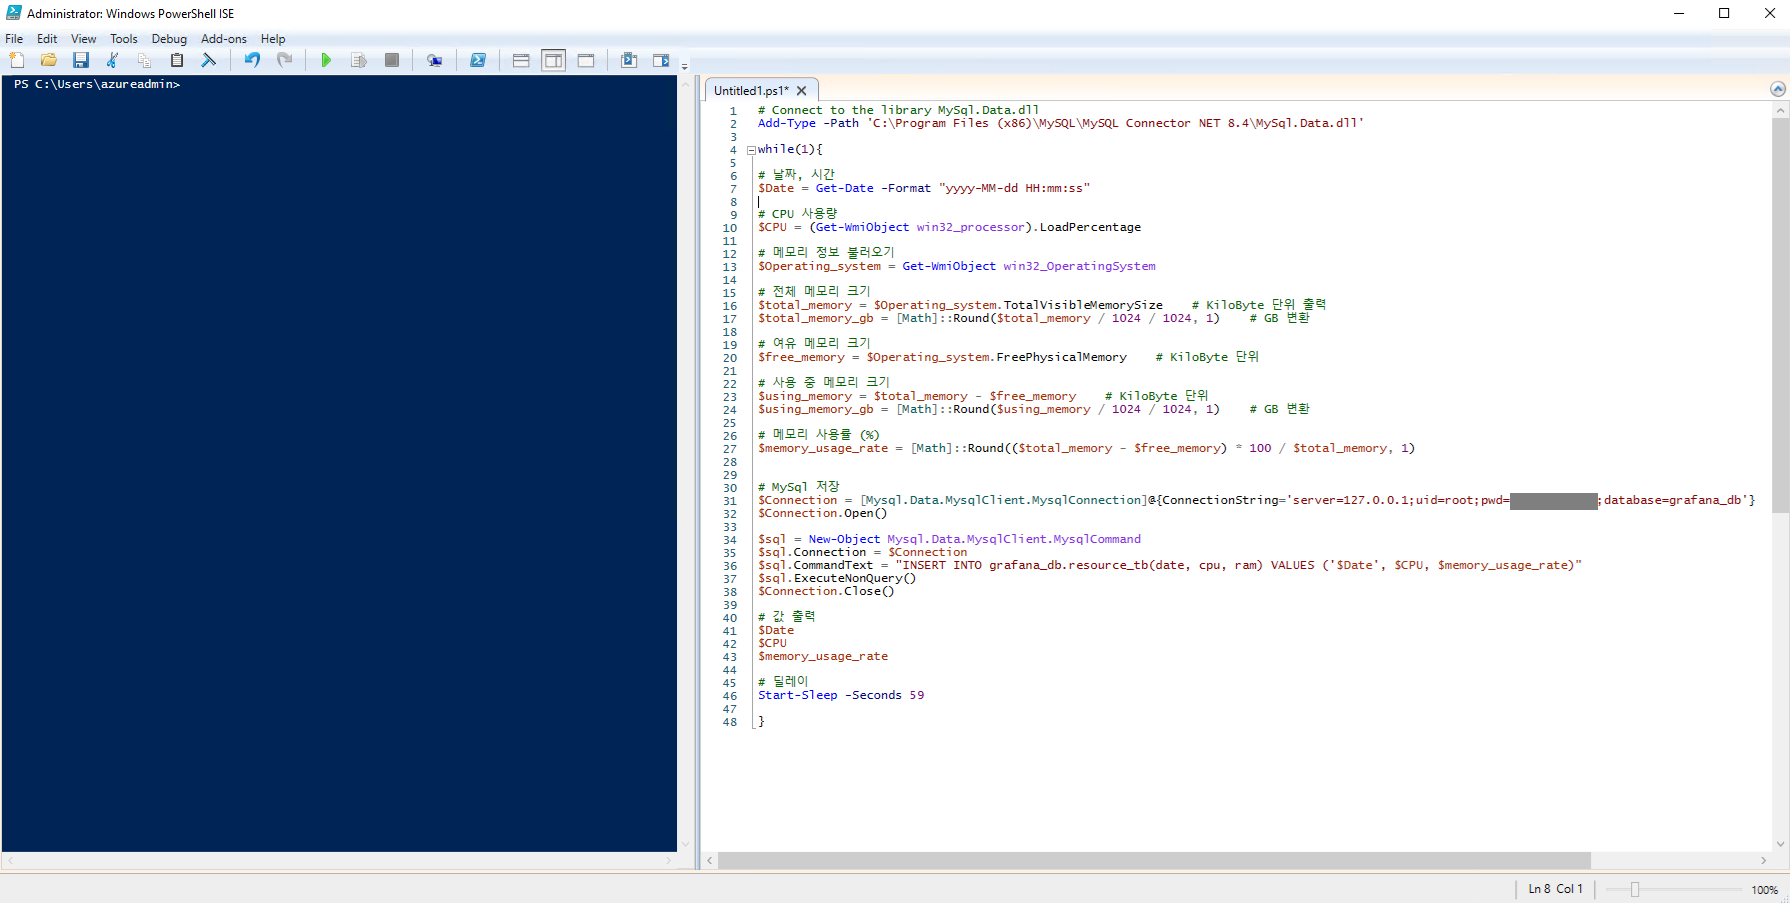Open the Debug menu
The height and width of the screenshot is (903, 1790).
[x=169, y=39]
